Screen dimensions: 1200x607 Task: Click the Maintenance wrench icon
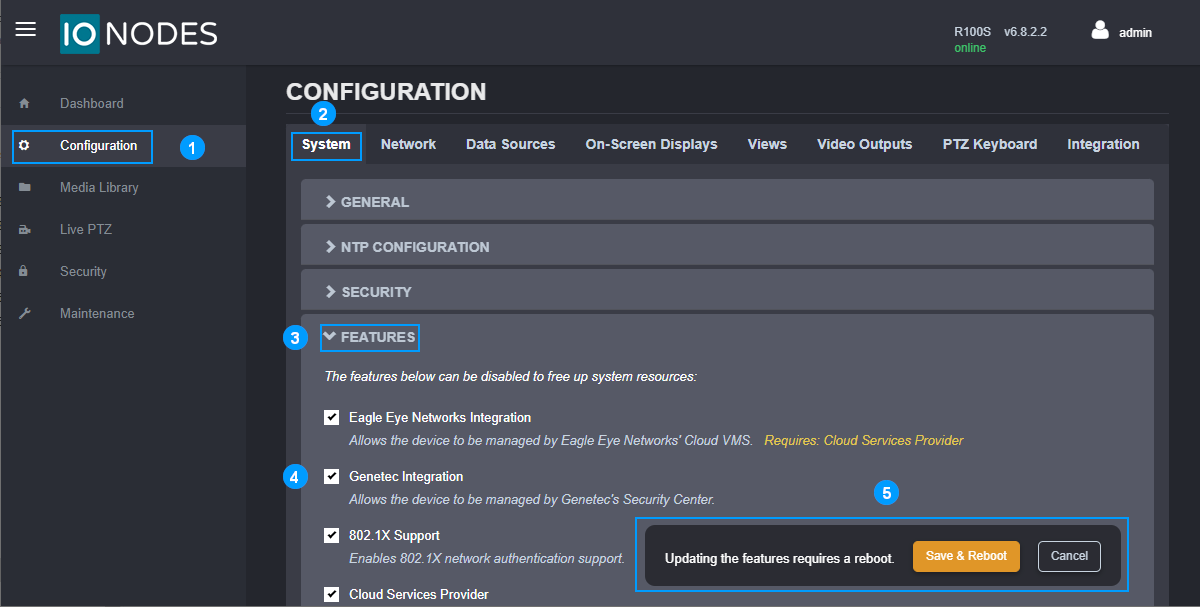click(23, 313)
